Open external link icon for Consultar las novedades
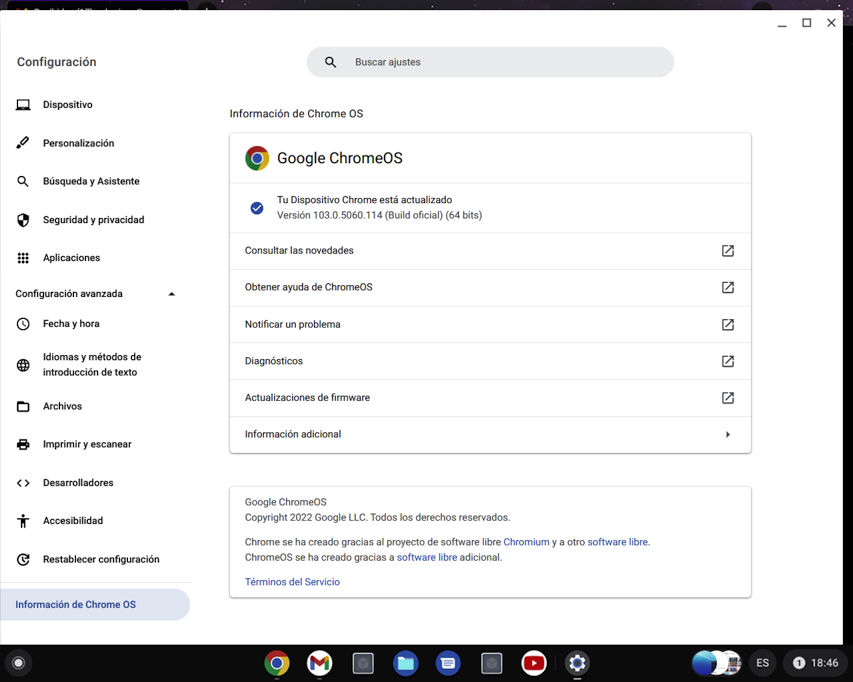Viewport: 853px width, 682px height. click(x=728, y=251)
